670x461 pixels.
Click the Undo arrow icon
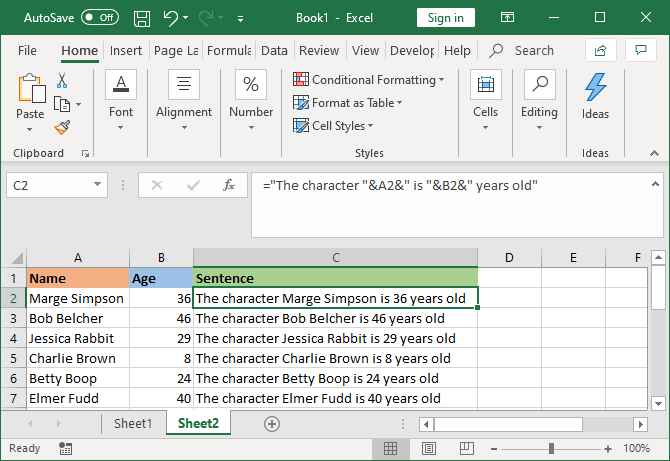point(171,18)
